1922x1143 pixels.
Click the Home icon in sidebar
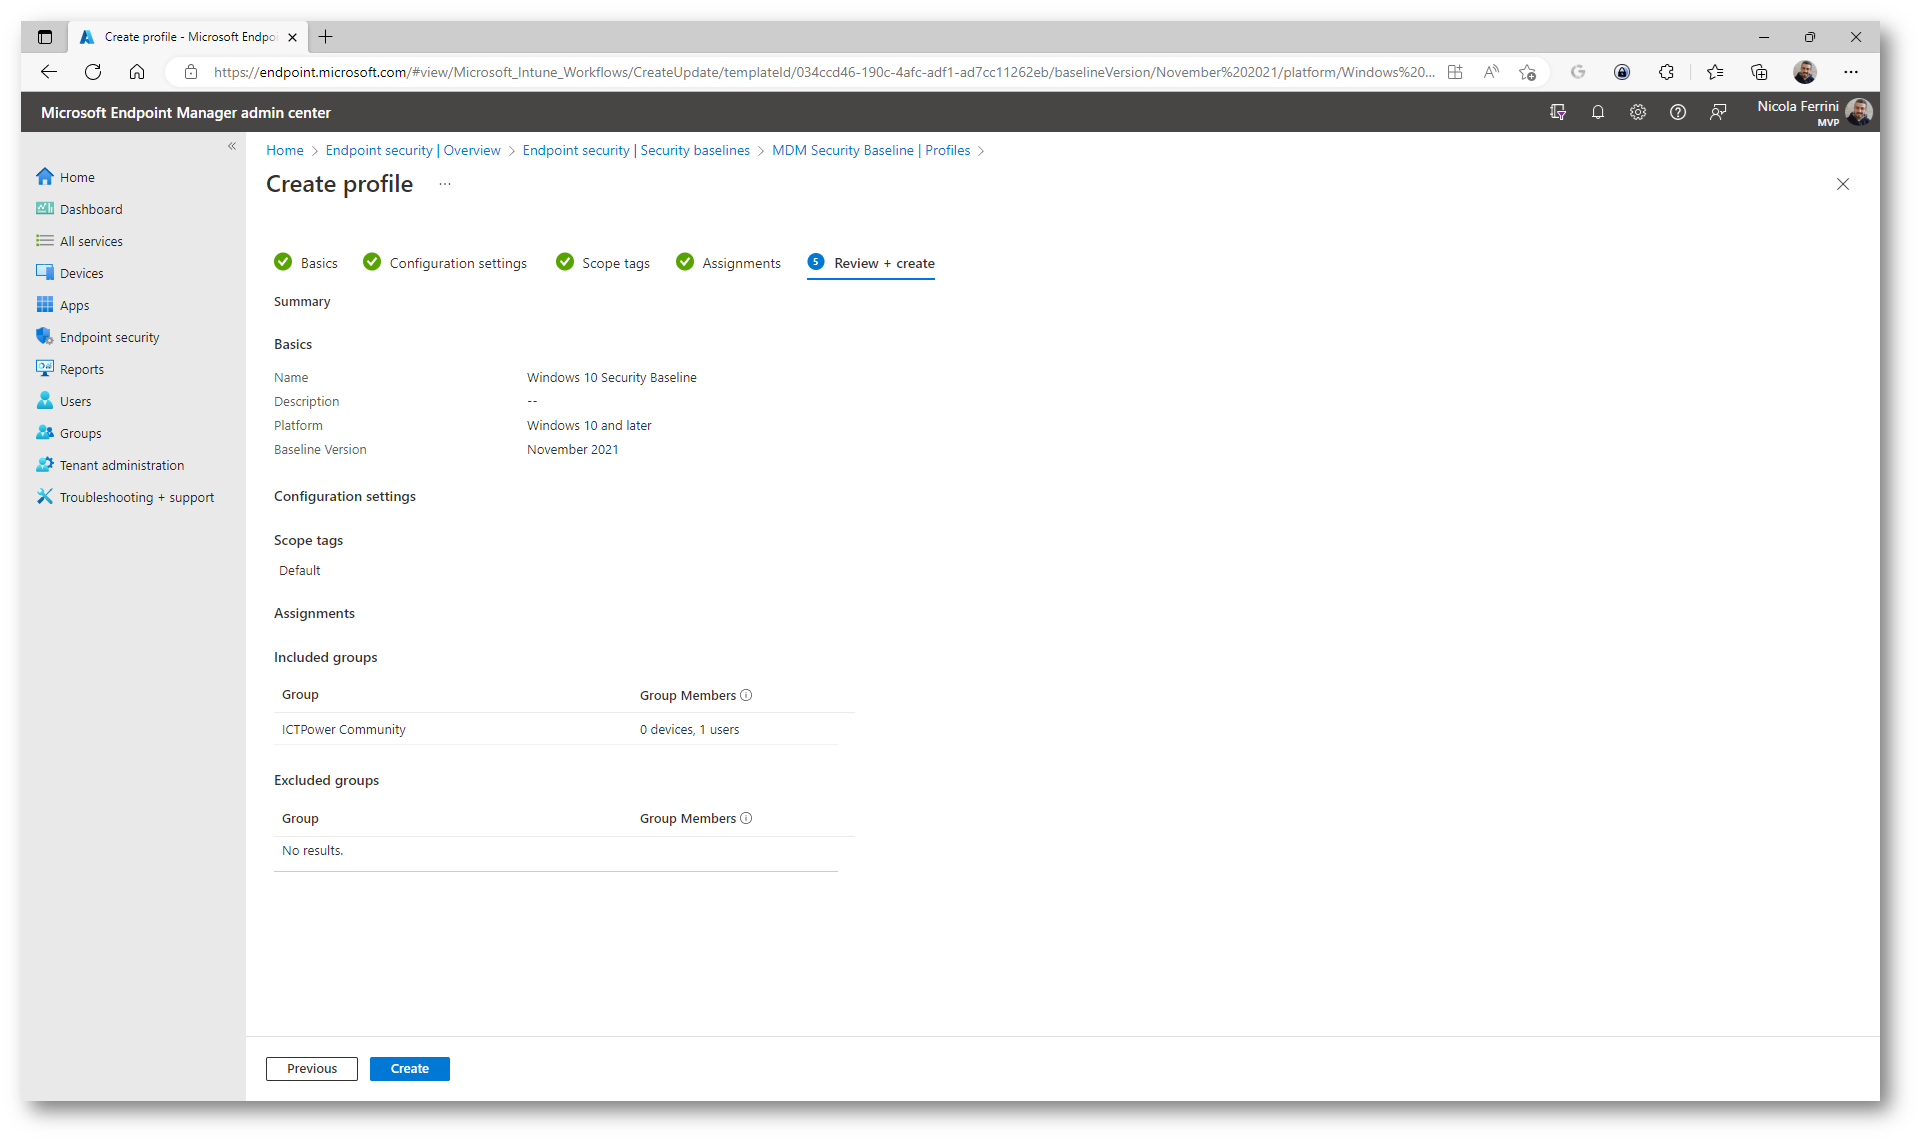point(45,177)
